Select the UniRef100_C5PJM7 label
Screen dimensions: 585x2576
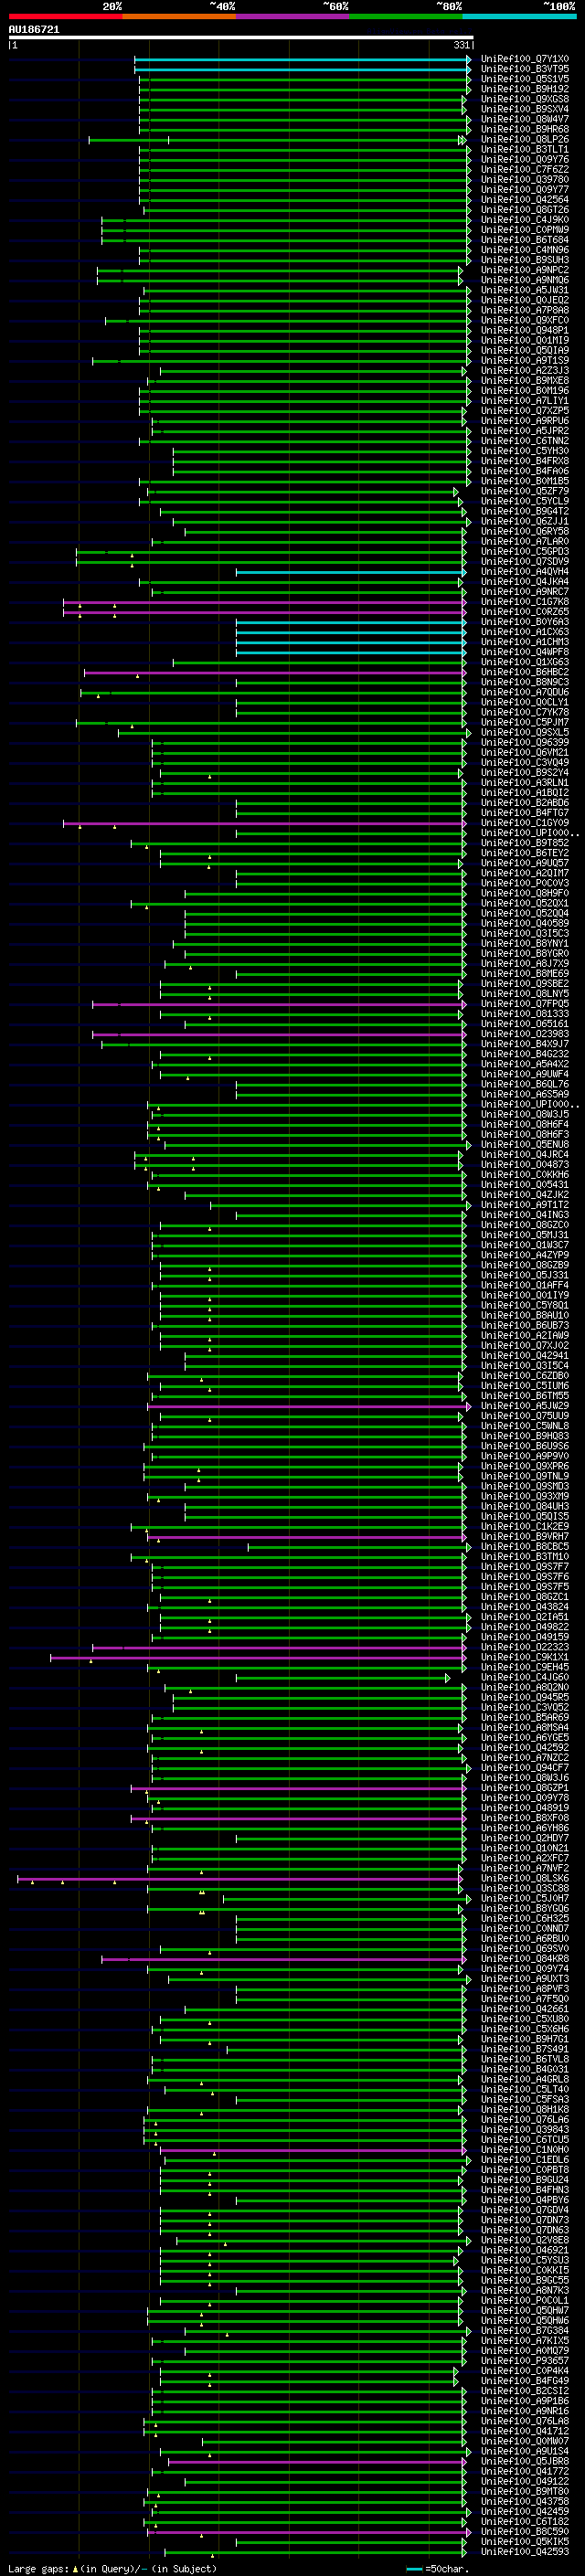(x=524, y=722)
